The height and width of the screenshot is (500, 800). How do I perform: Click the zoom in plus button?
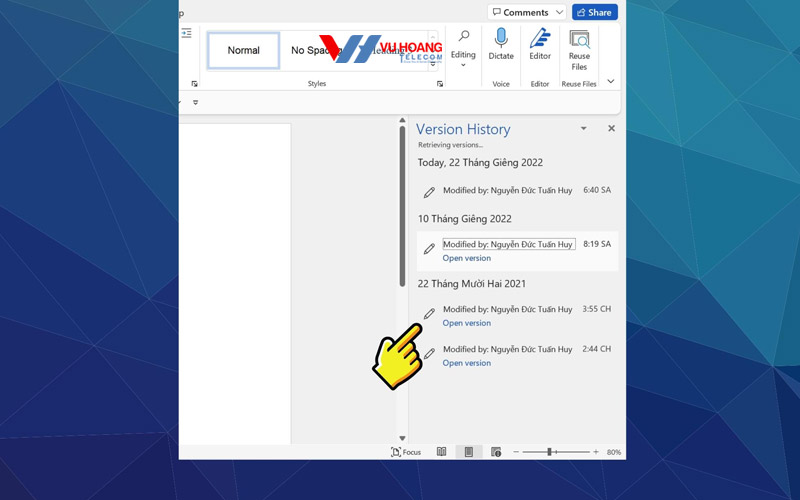(x=596, y=452)
